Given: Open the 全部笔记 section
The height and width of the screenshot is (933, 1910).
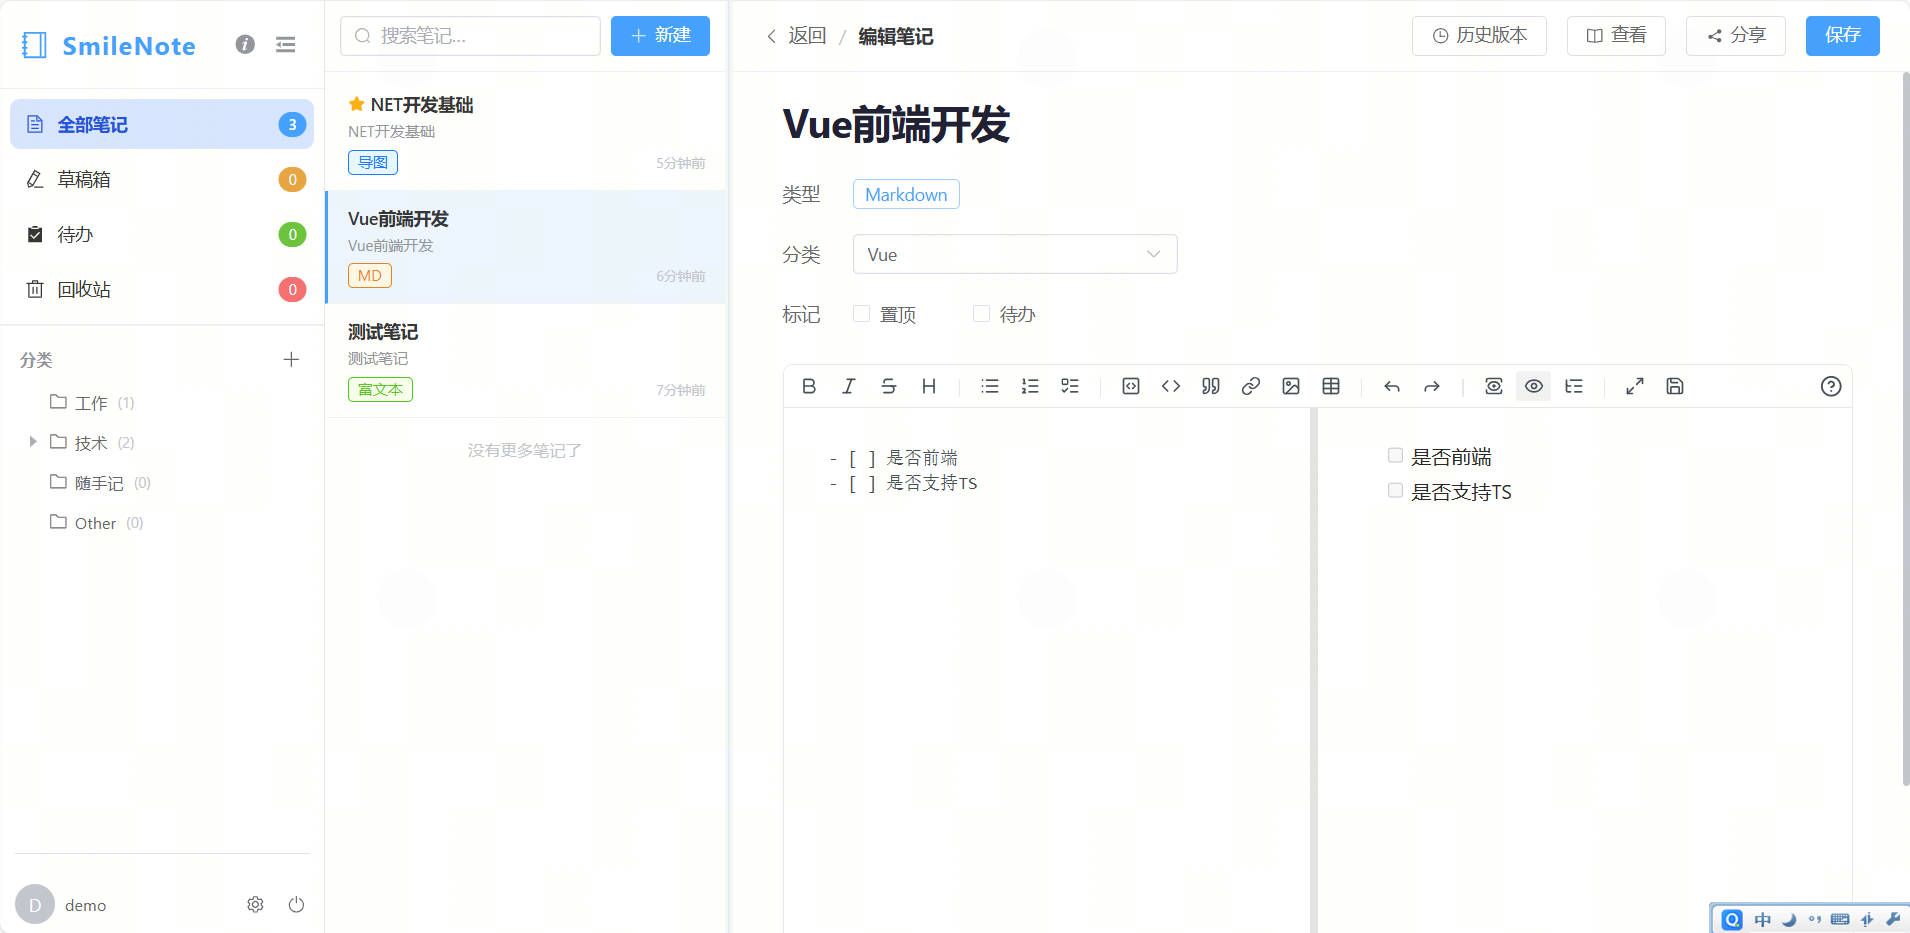Looking at the screenshot, I should pyautogui.click(x=162, y=124).
